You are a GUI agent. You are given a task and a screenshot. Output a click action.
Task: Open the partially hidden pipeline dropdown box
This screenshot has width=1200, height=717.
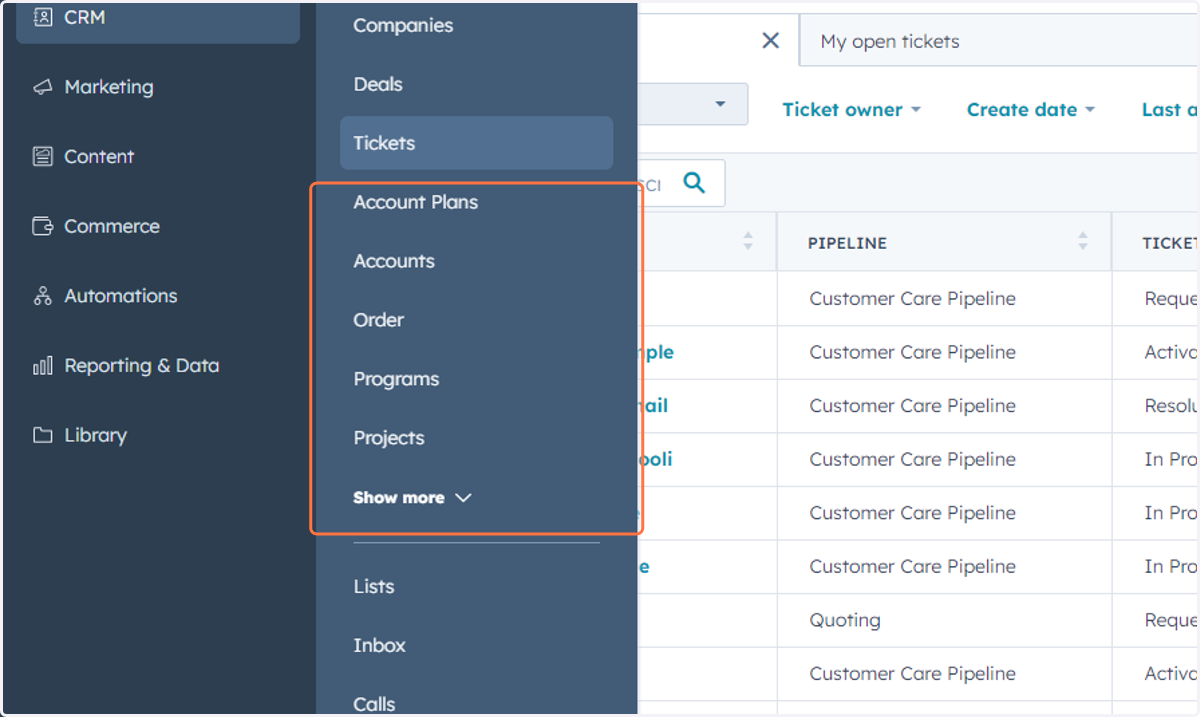click(x=693, y=104)
